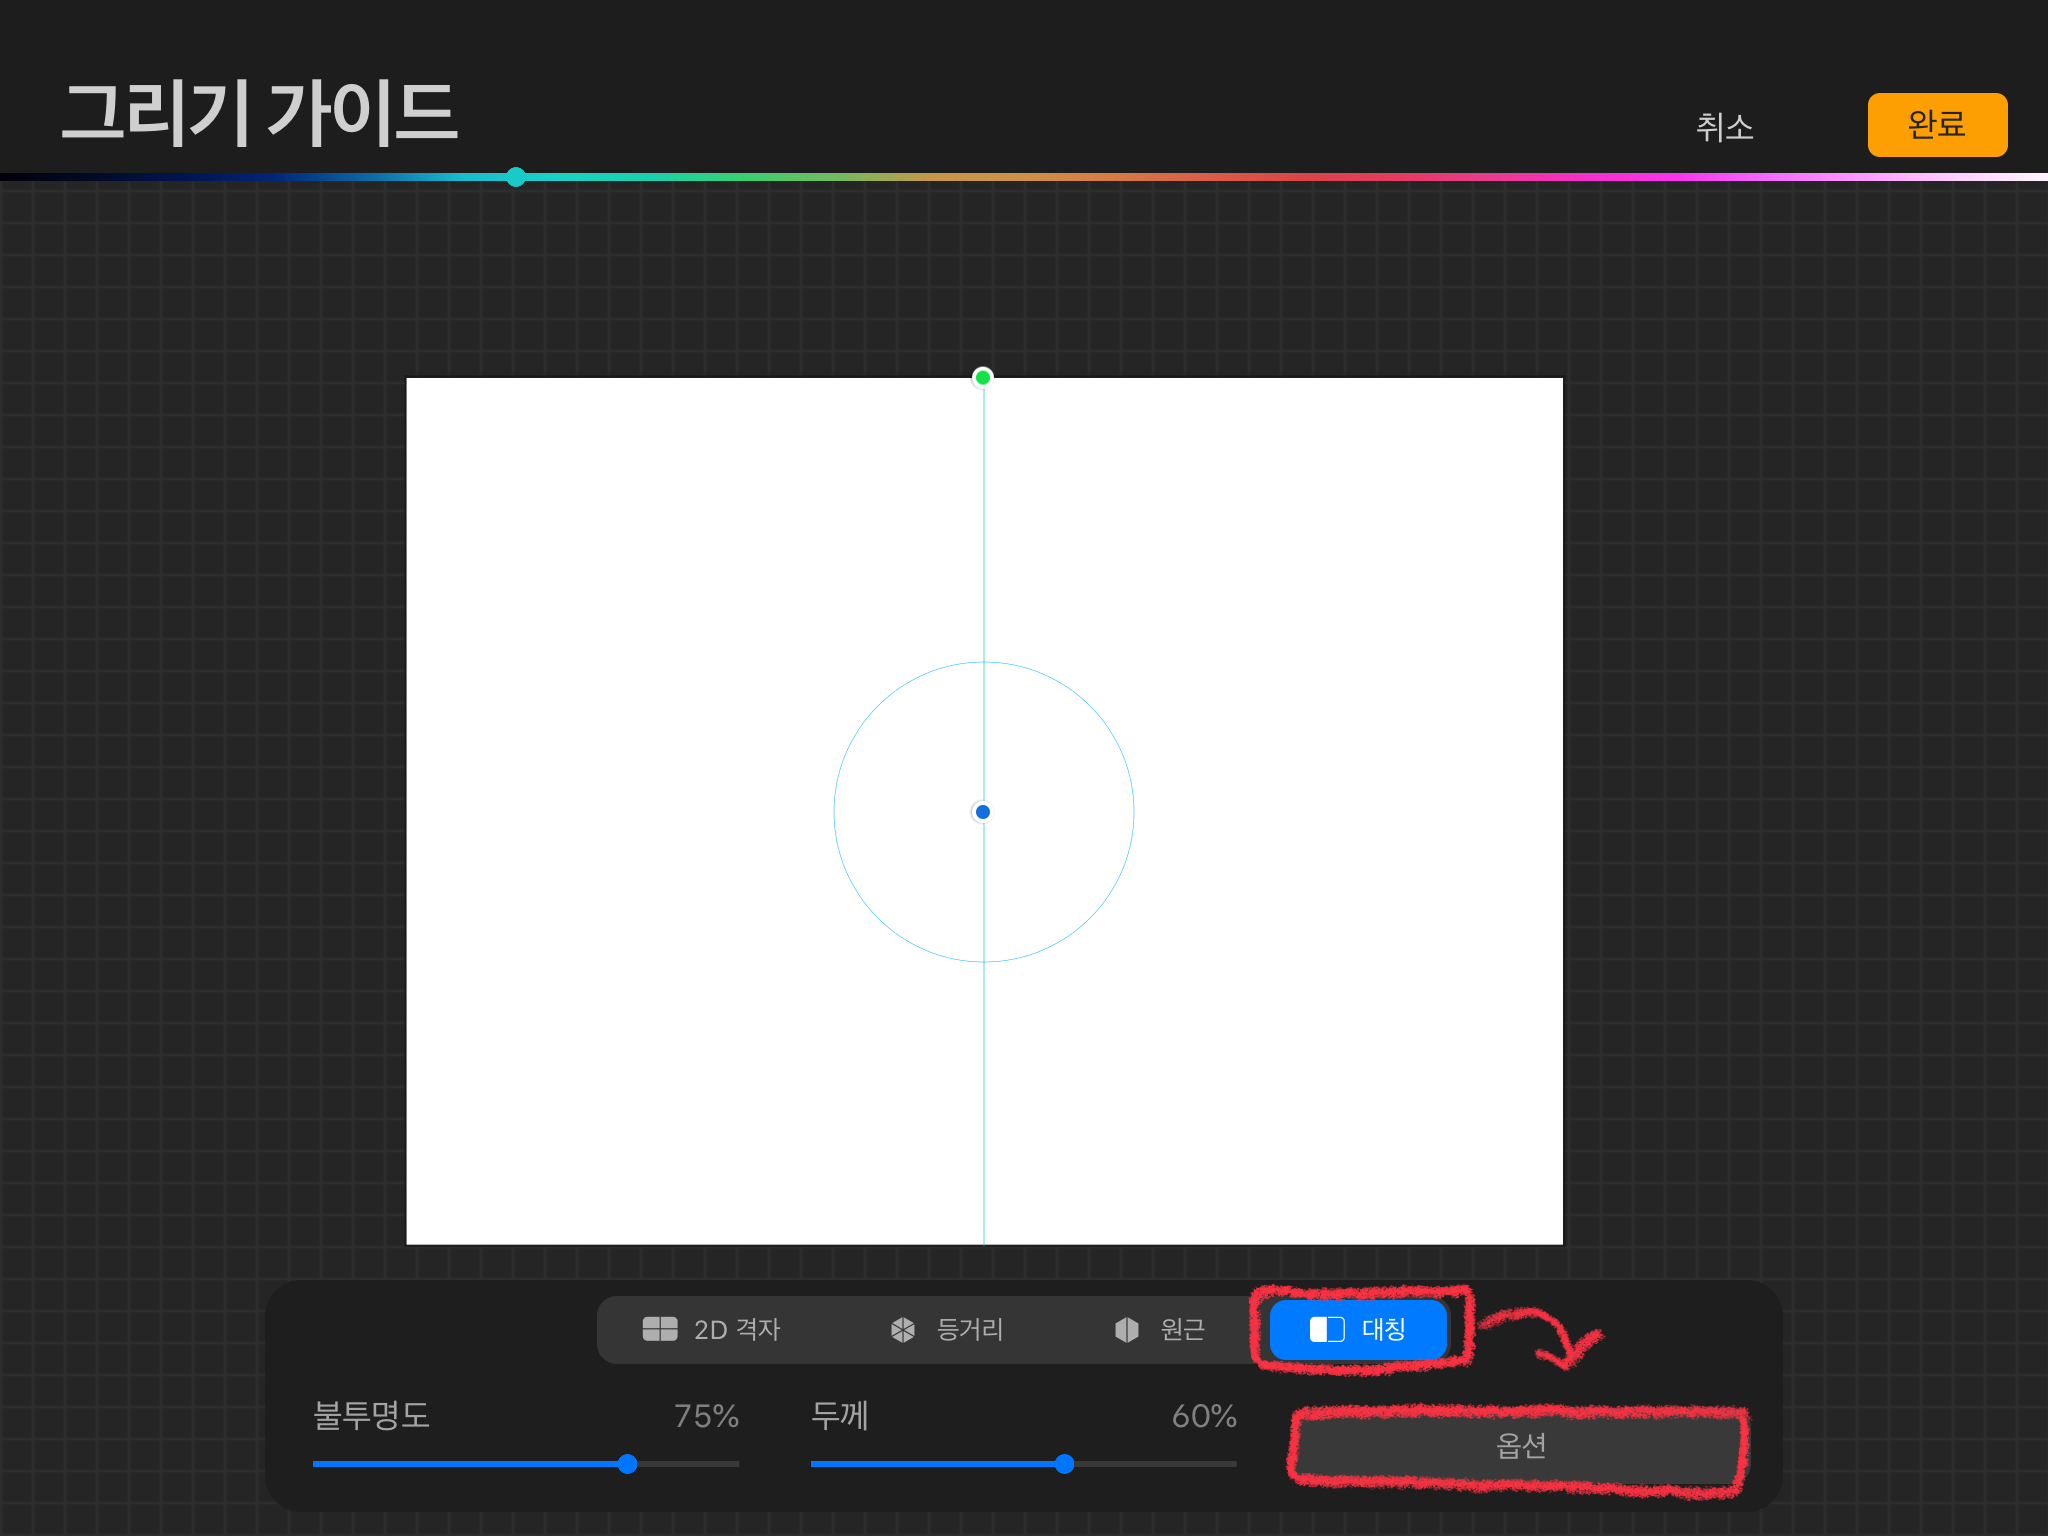Open the 옵션 options panel
The image size is (2048, 1536).
point(1519,1446)
